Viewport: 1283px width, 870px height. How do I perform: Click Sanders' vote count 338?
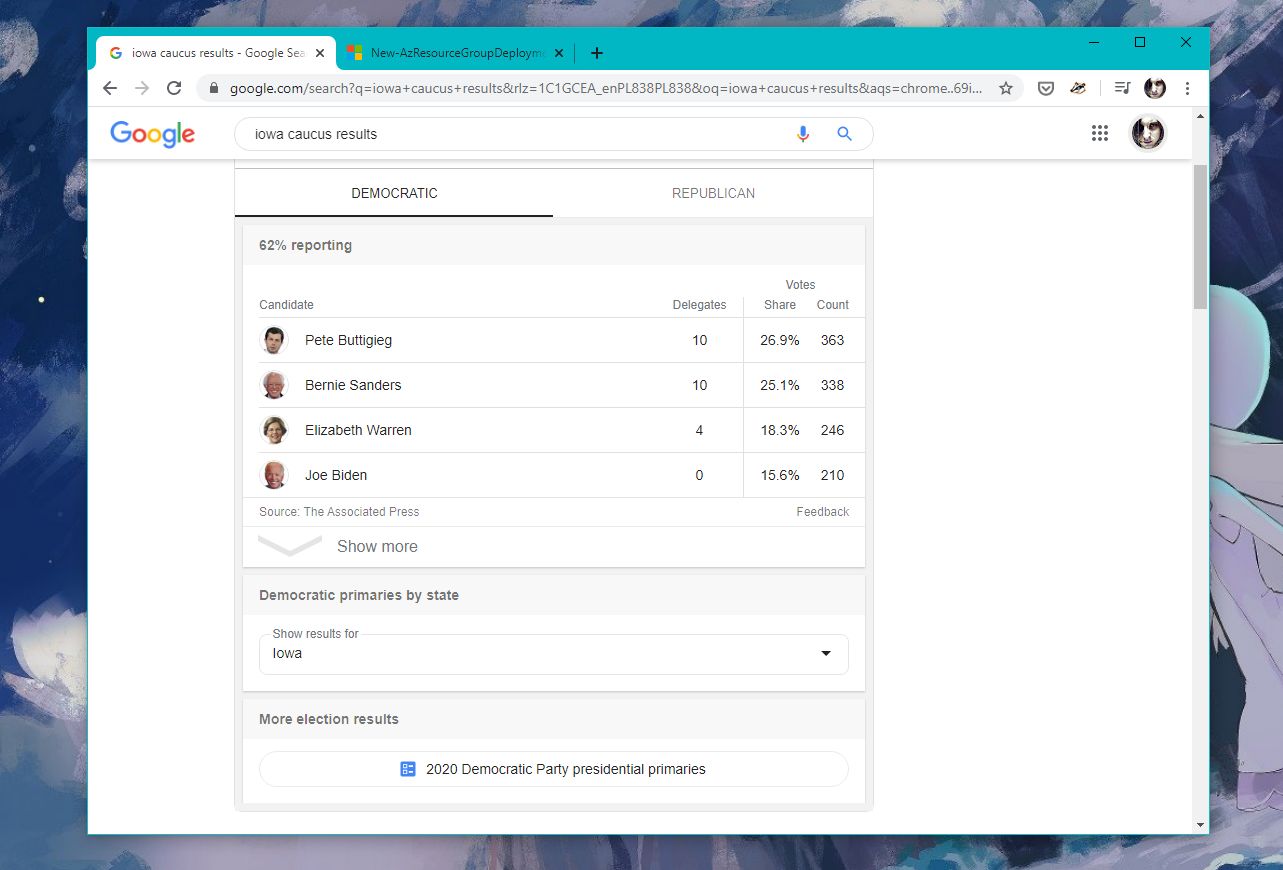[832, 385]
